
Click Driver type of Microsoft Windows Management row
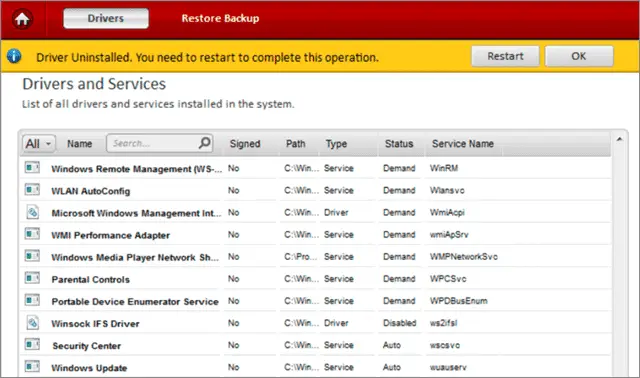(336, 212)
